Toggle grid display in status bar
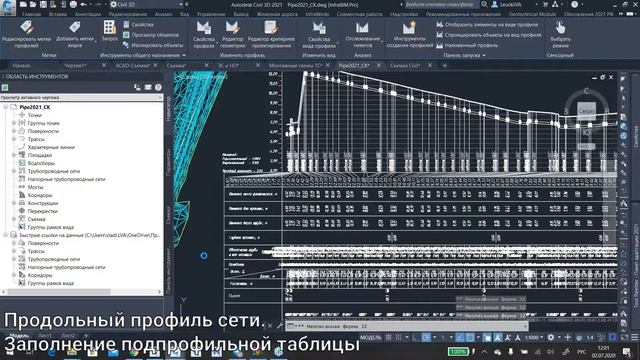This screenshot has height=360, width=640. 388,337
